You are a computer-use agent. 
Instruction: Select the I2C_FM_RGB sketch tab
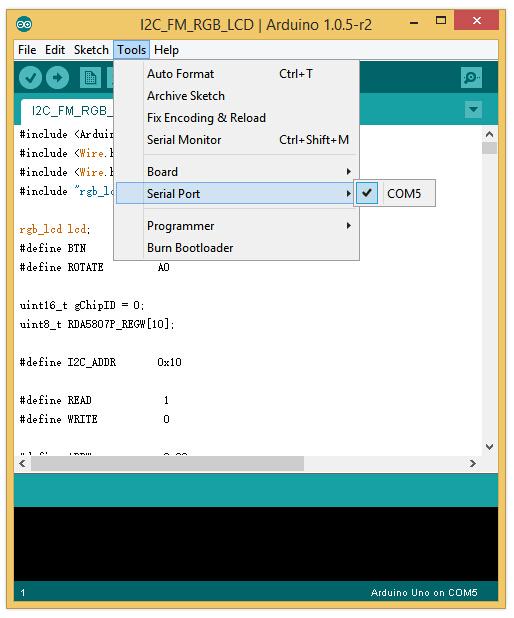67,112
